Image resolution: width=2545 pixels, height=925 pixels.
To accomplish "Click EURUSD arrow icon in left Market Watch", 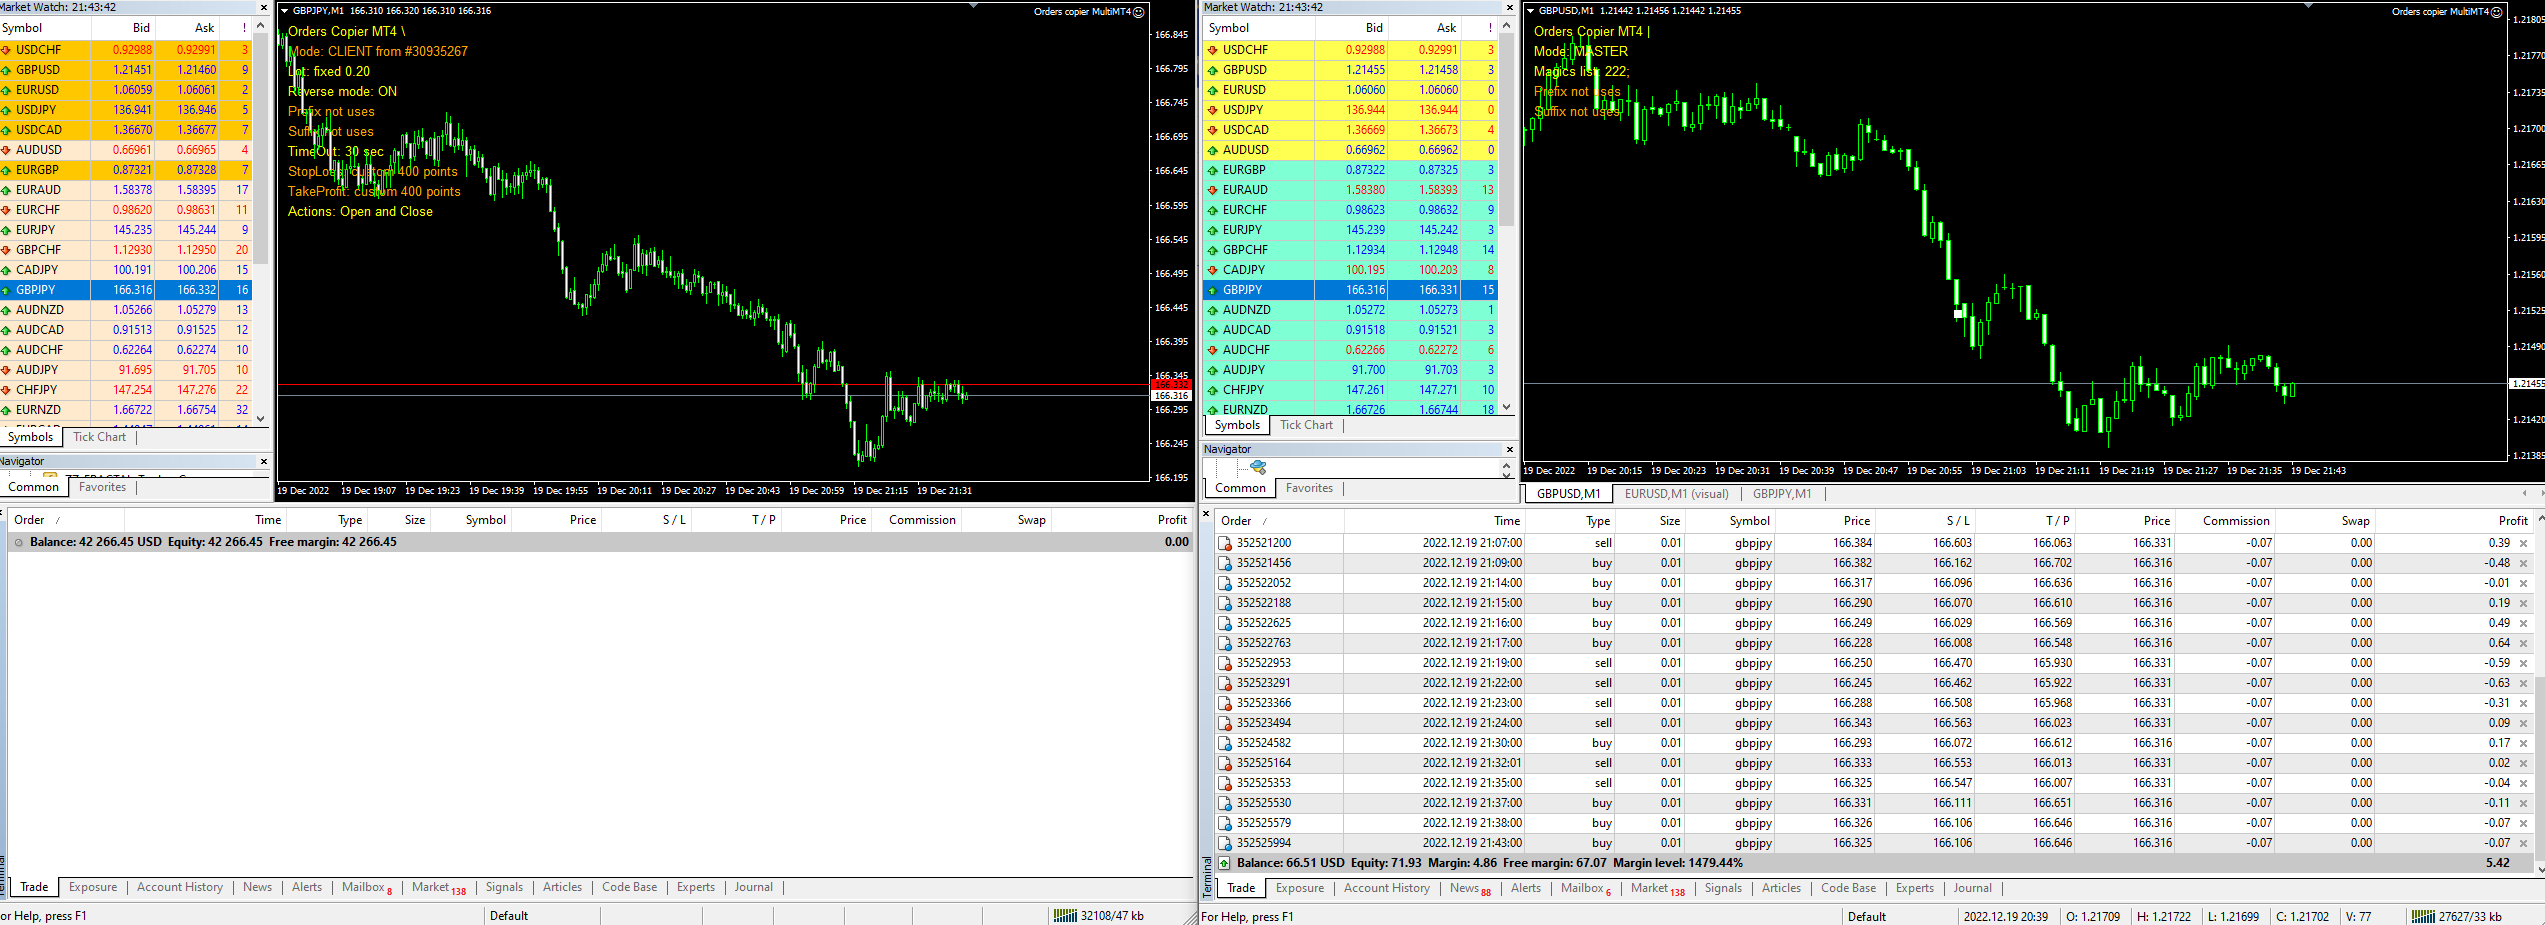I will click(6, 90).
